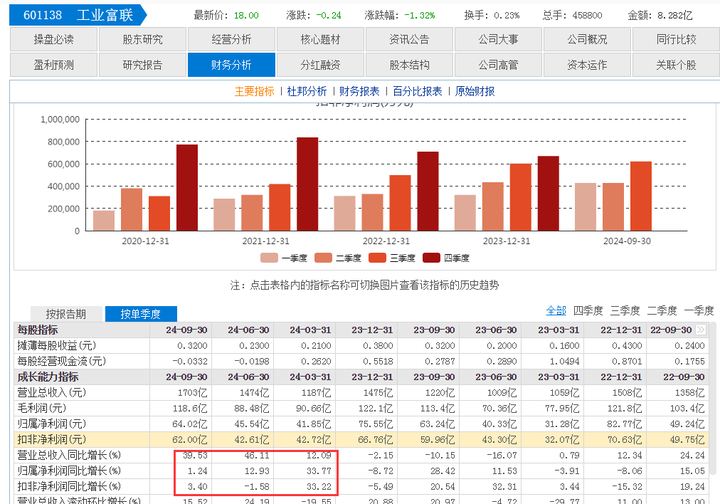Click the 扣非净利润(元) indicator row name
The height and width of the screenshot is (504, 720).
52,439
